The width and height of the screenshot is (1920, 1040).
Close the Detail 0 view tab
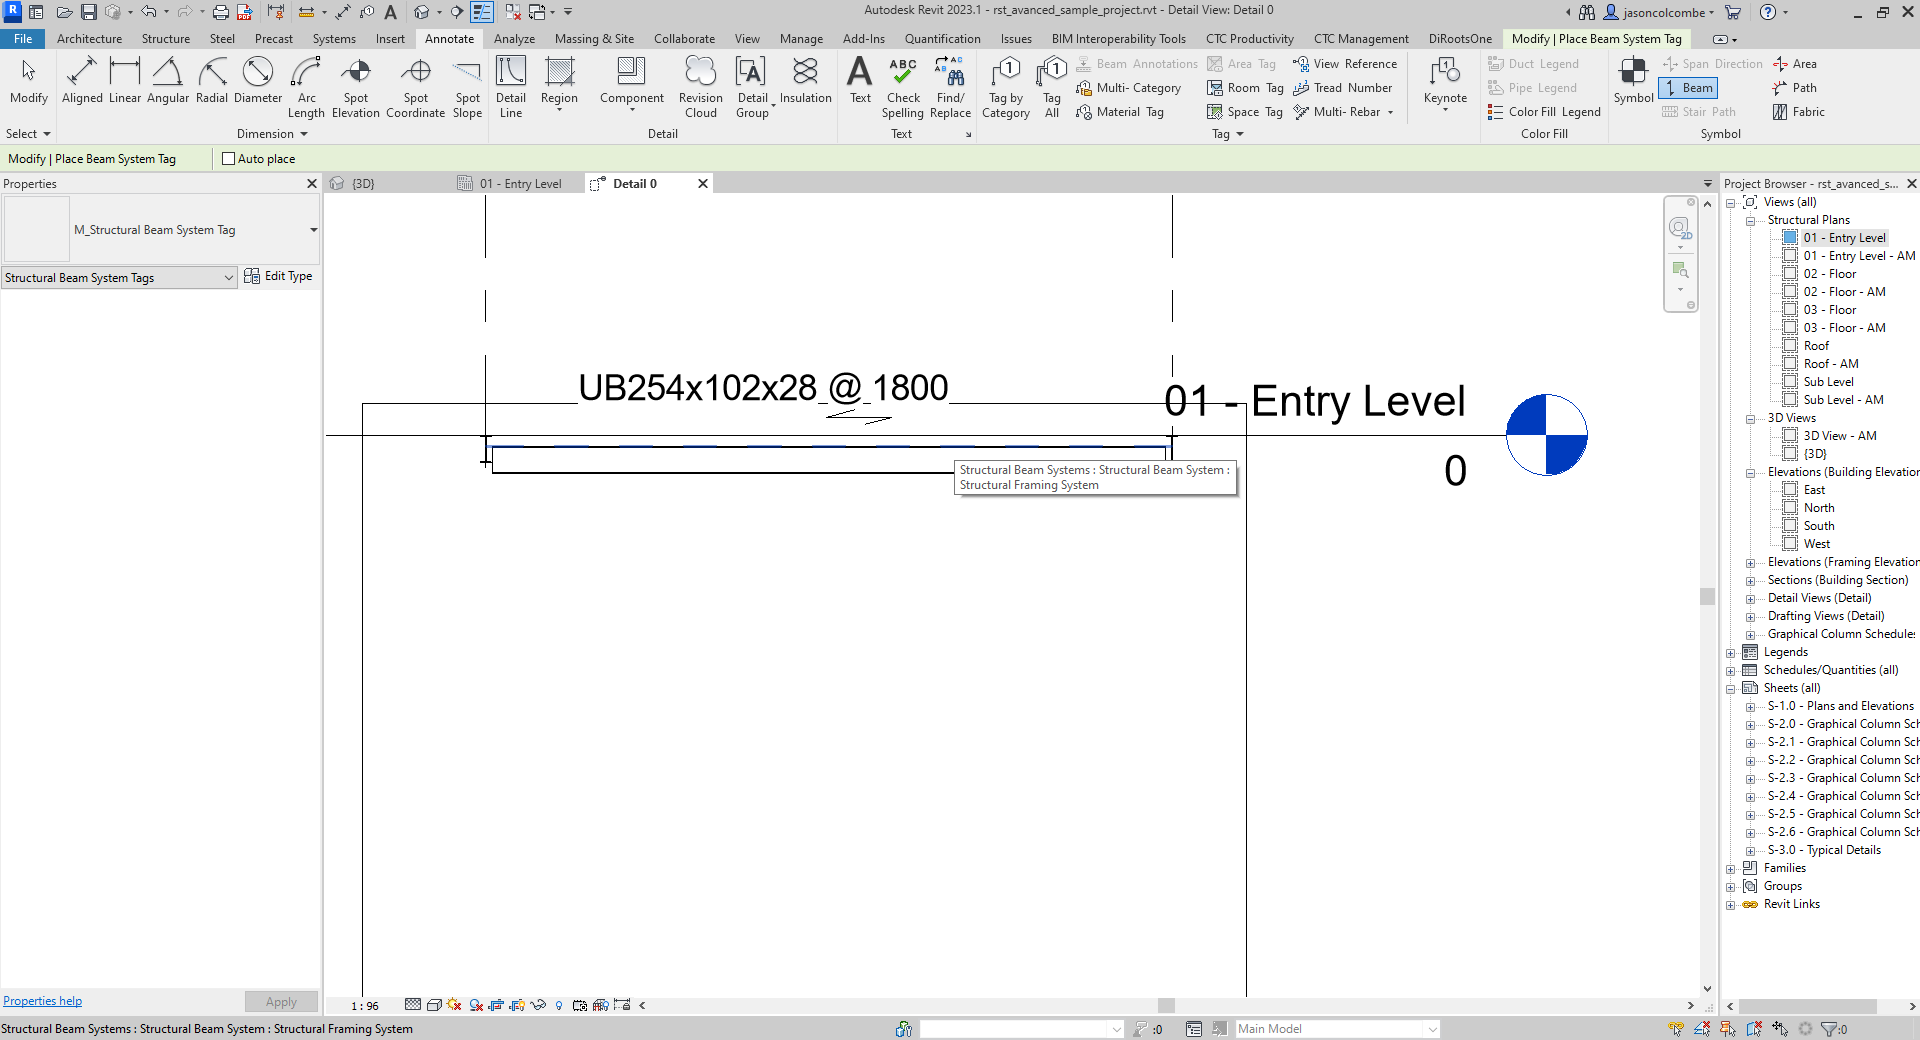[703, 184]
